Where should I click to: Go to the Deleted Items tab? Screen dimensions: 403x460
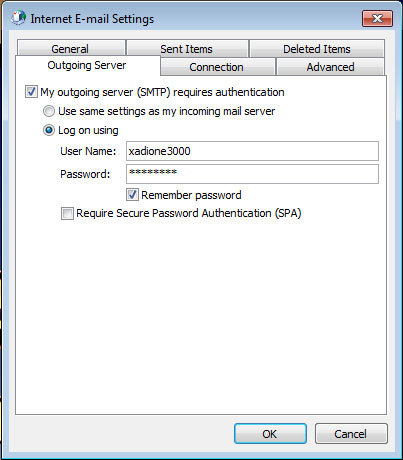click(x=317, y=49)
